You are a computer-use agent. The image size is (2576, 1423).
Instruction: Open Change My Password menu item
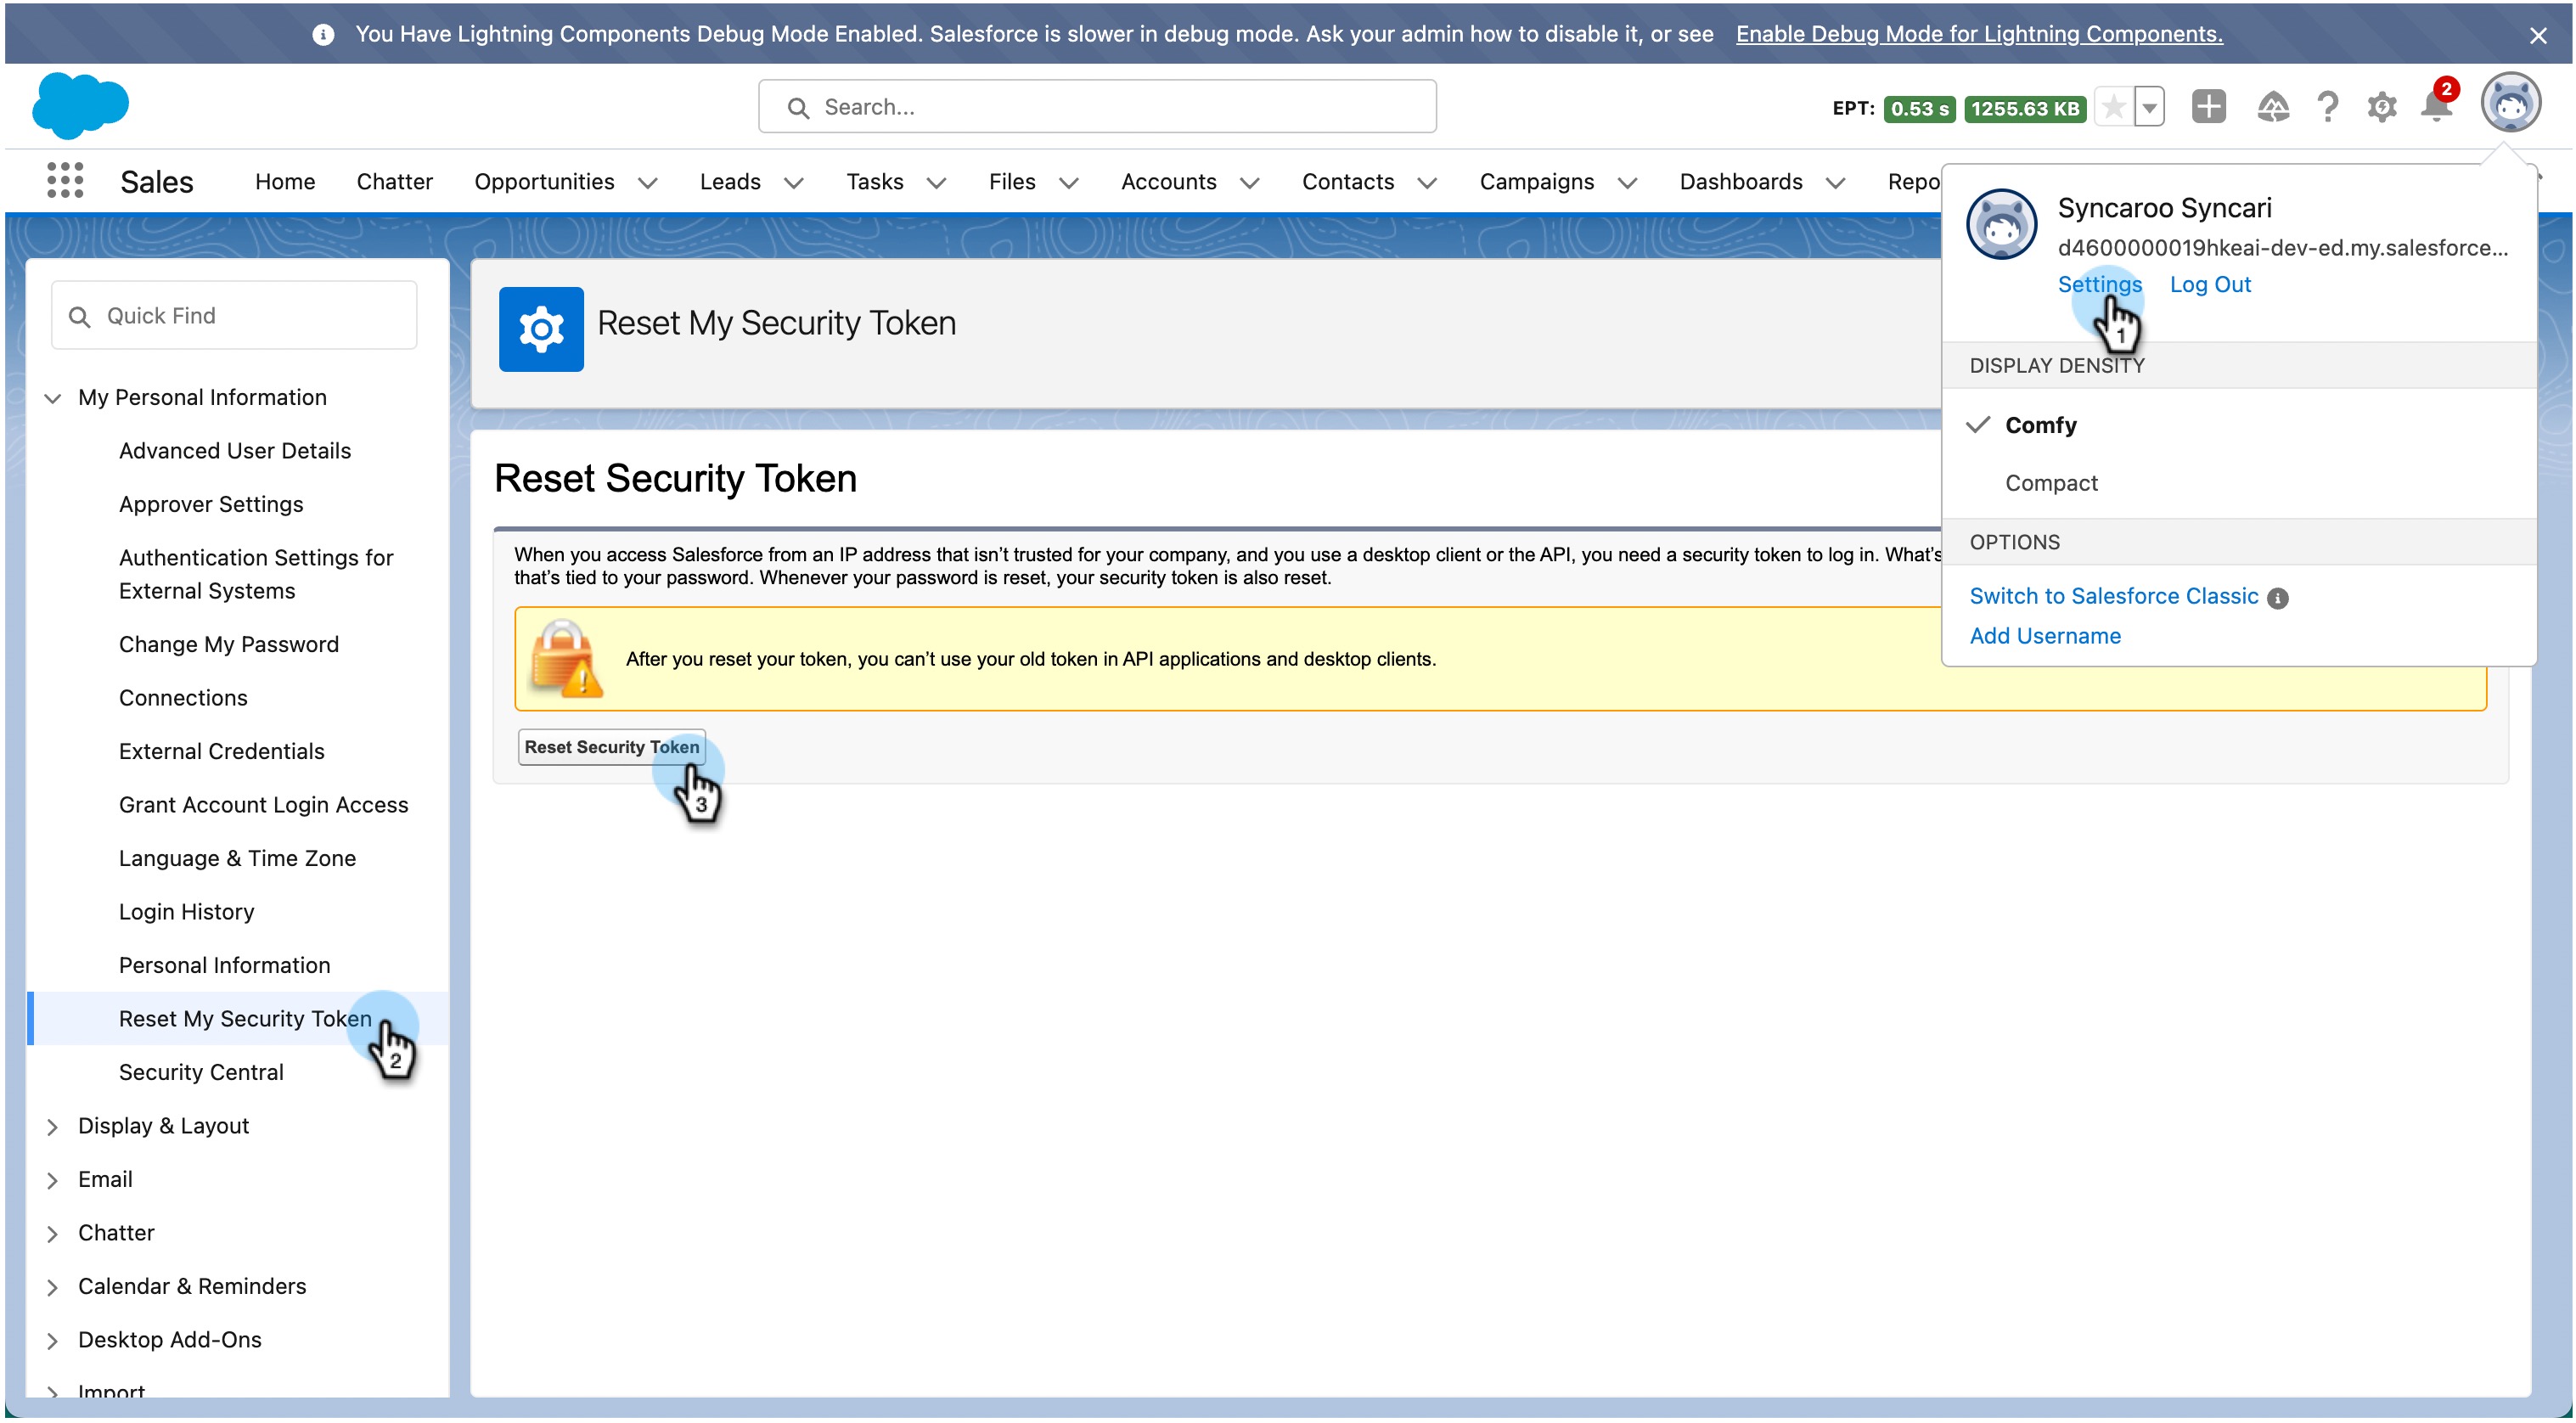pos(228,644)
